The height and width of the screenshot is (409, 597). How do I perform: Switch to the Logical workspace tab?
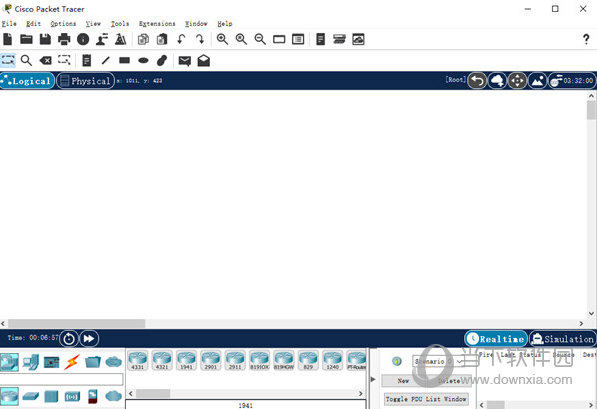pos(27,81)
